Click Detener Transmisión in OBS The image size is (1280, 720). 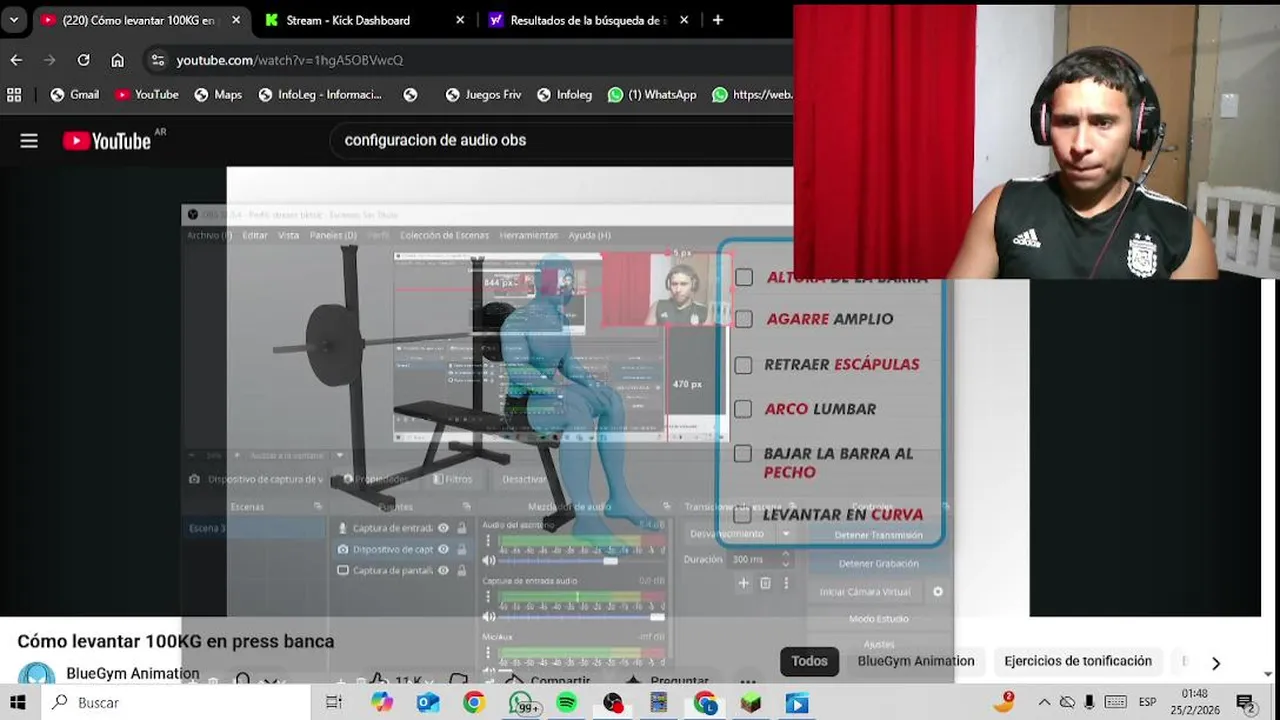[878, 535]
